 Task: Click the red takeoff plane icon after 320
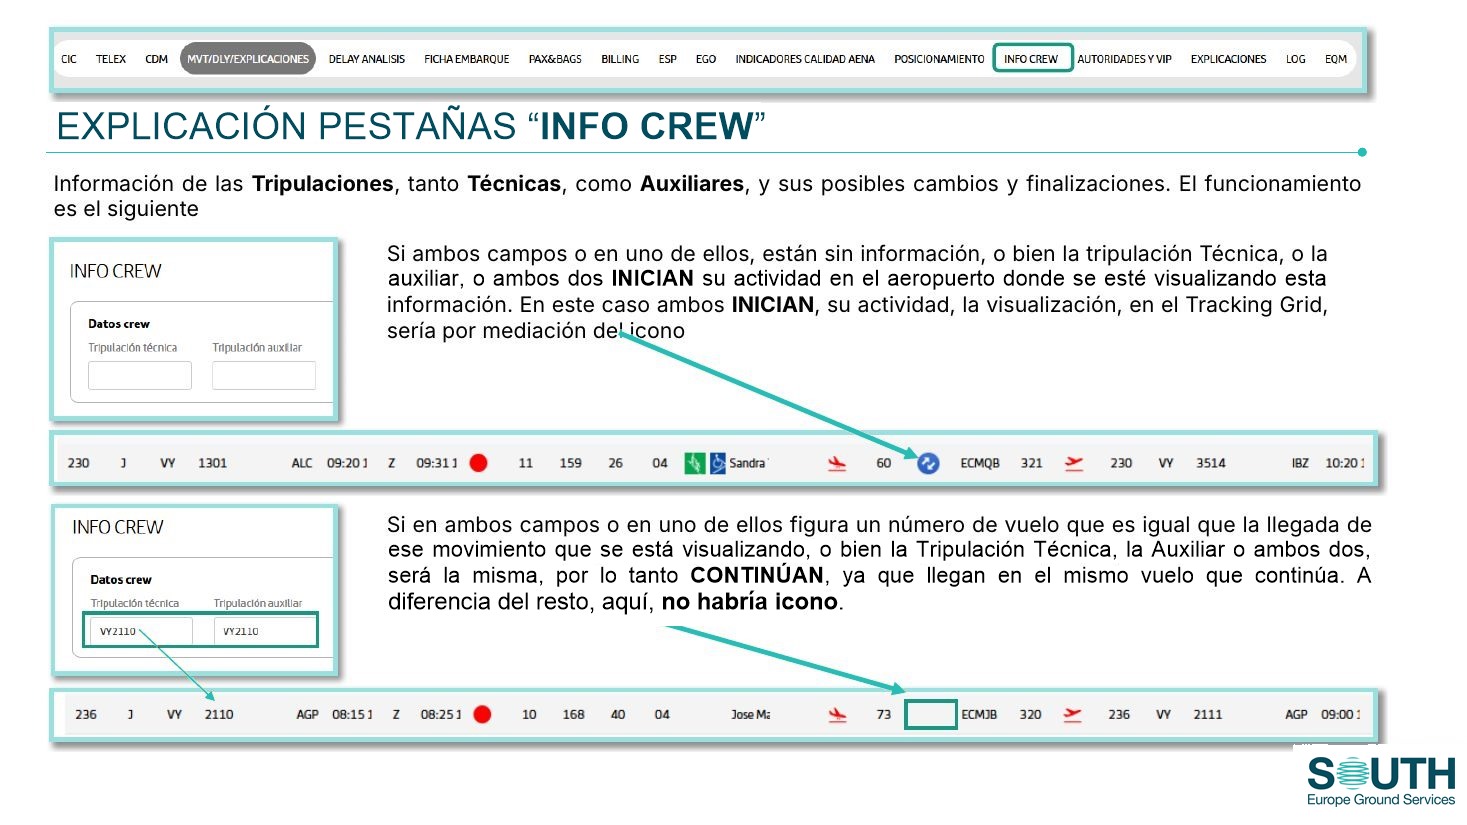(x=1073, y=714)
